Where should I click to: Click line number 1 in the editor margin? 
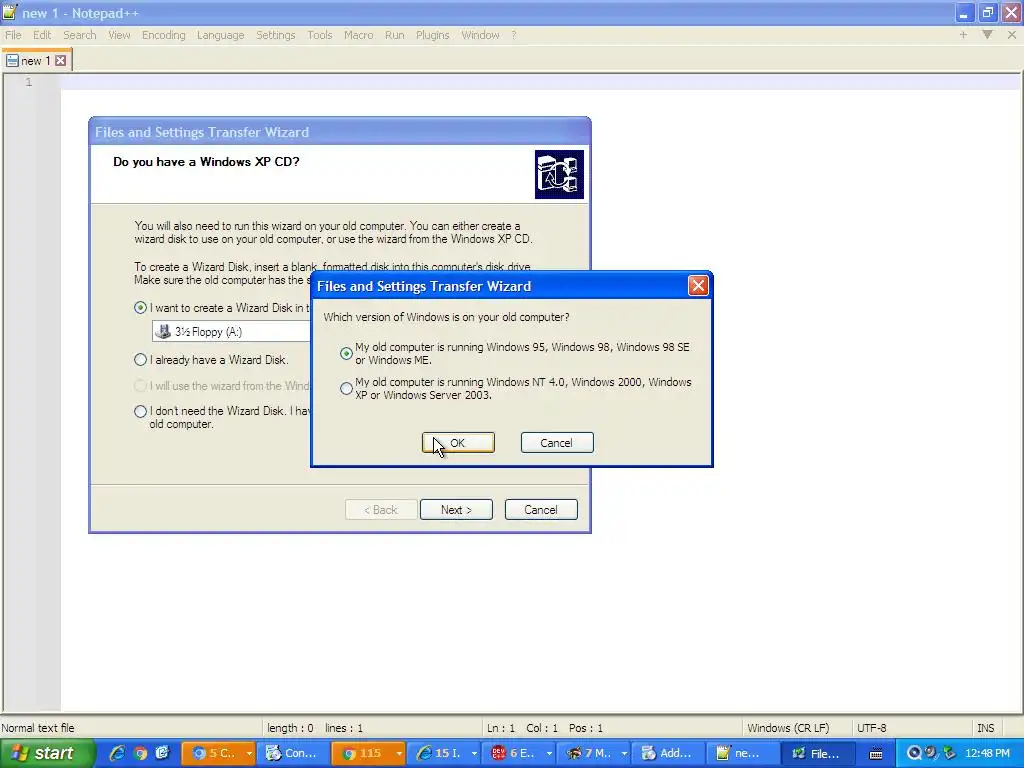(x=28, y=82)
